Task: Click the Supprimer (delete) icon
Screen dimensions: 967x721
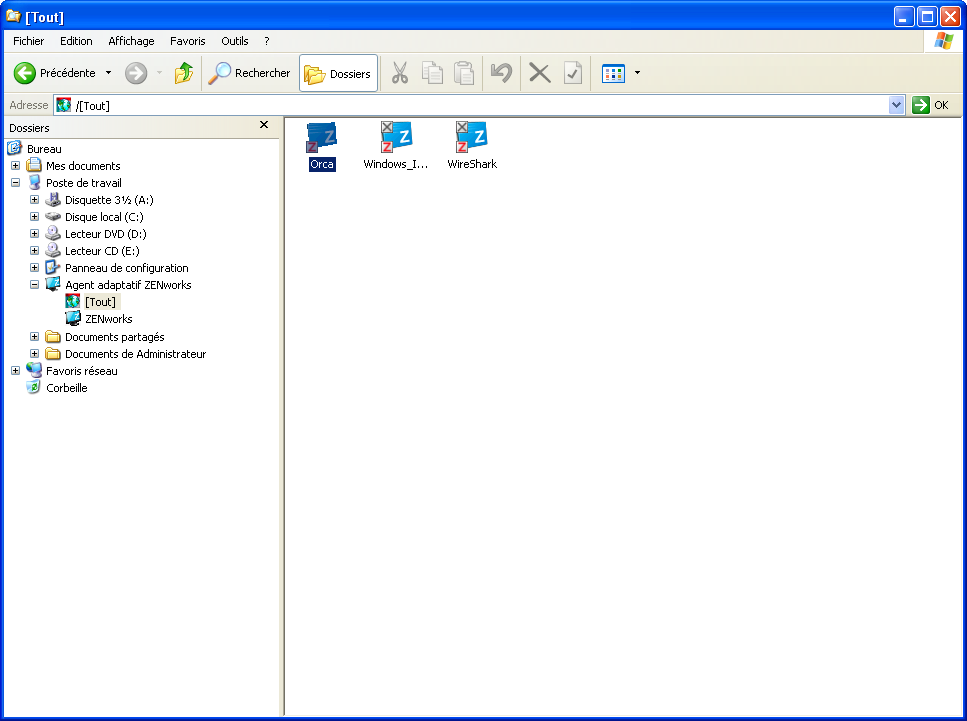Action: (x=537, y=72)
